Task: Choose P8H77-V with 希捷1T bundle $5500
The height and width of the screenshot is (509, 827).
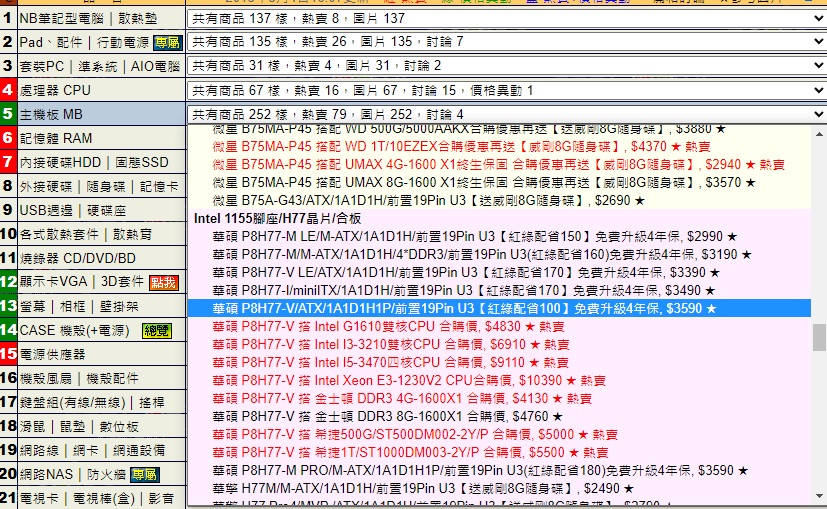Action: click(499, 453)
